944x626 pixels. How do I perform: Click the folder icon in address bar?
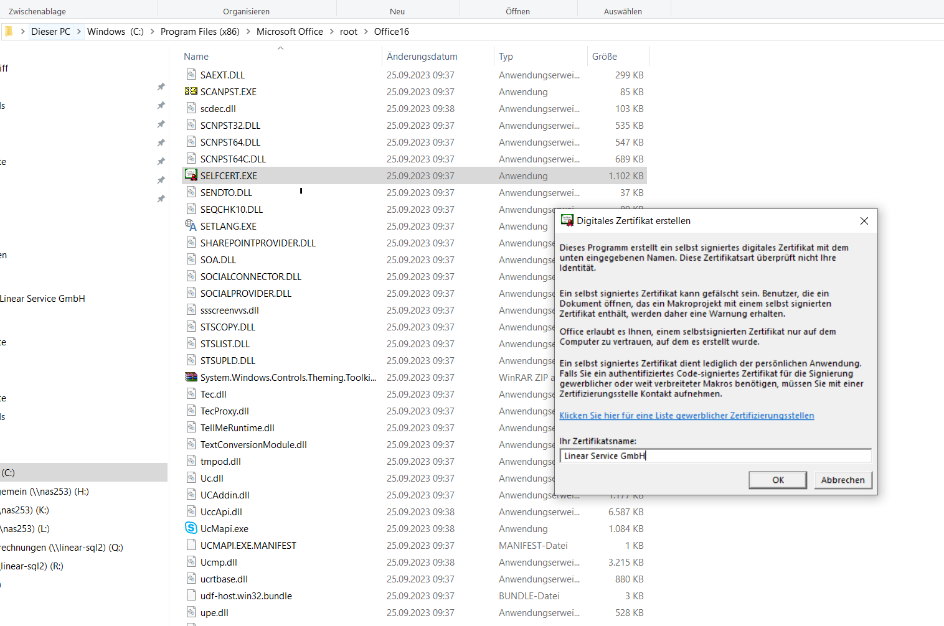point(8,31)
